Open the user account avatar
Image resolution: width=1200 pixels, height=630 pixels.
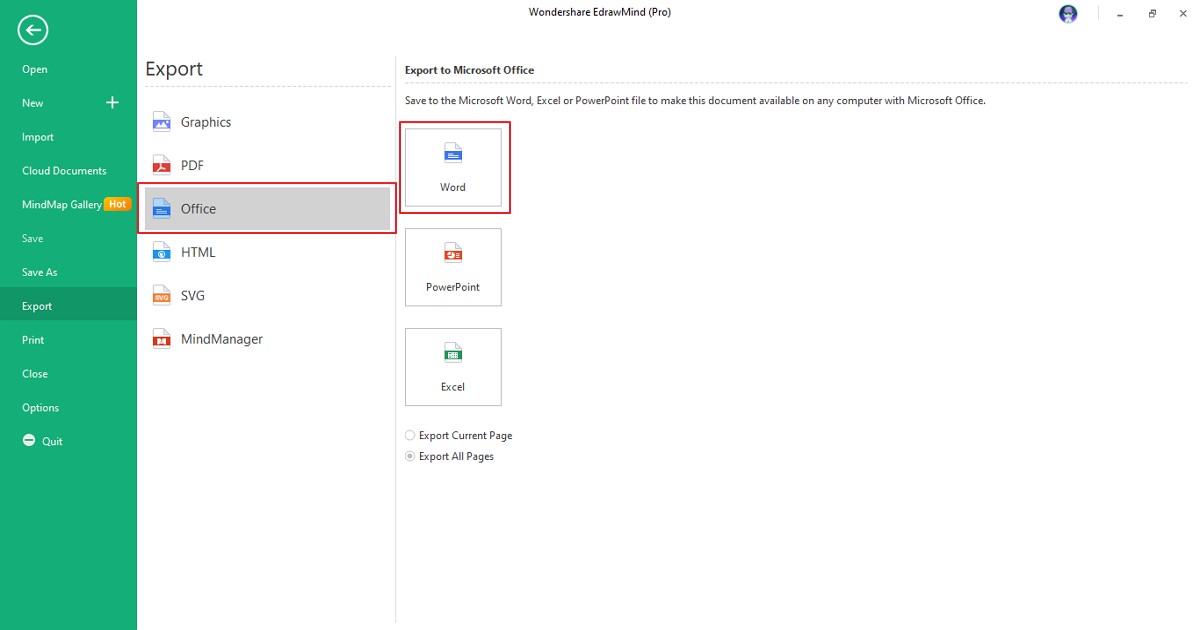(x=1069, y=13)
